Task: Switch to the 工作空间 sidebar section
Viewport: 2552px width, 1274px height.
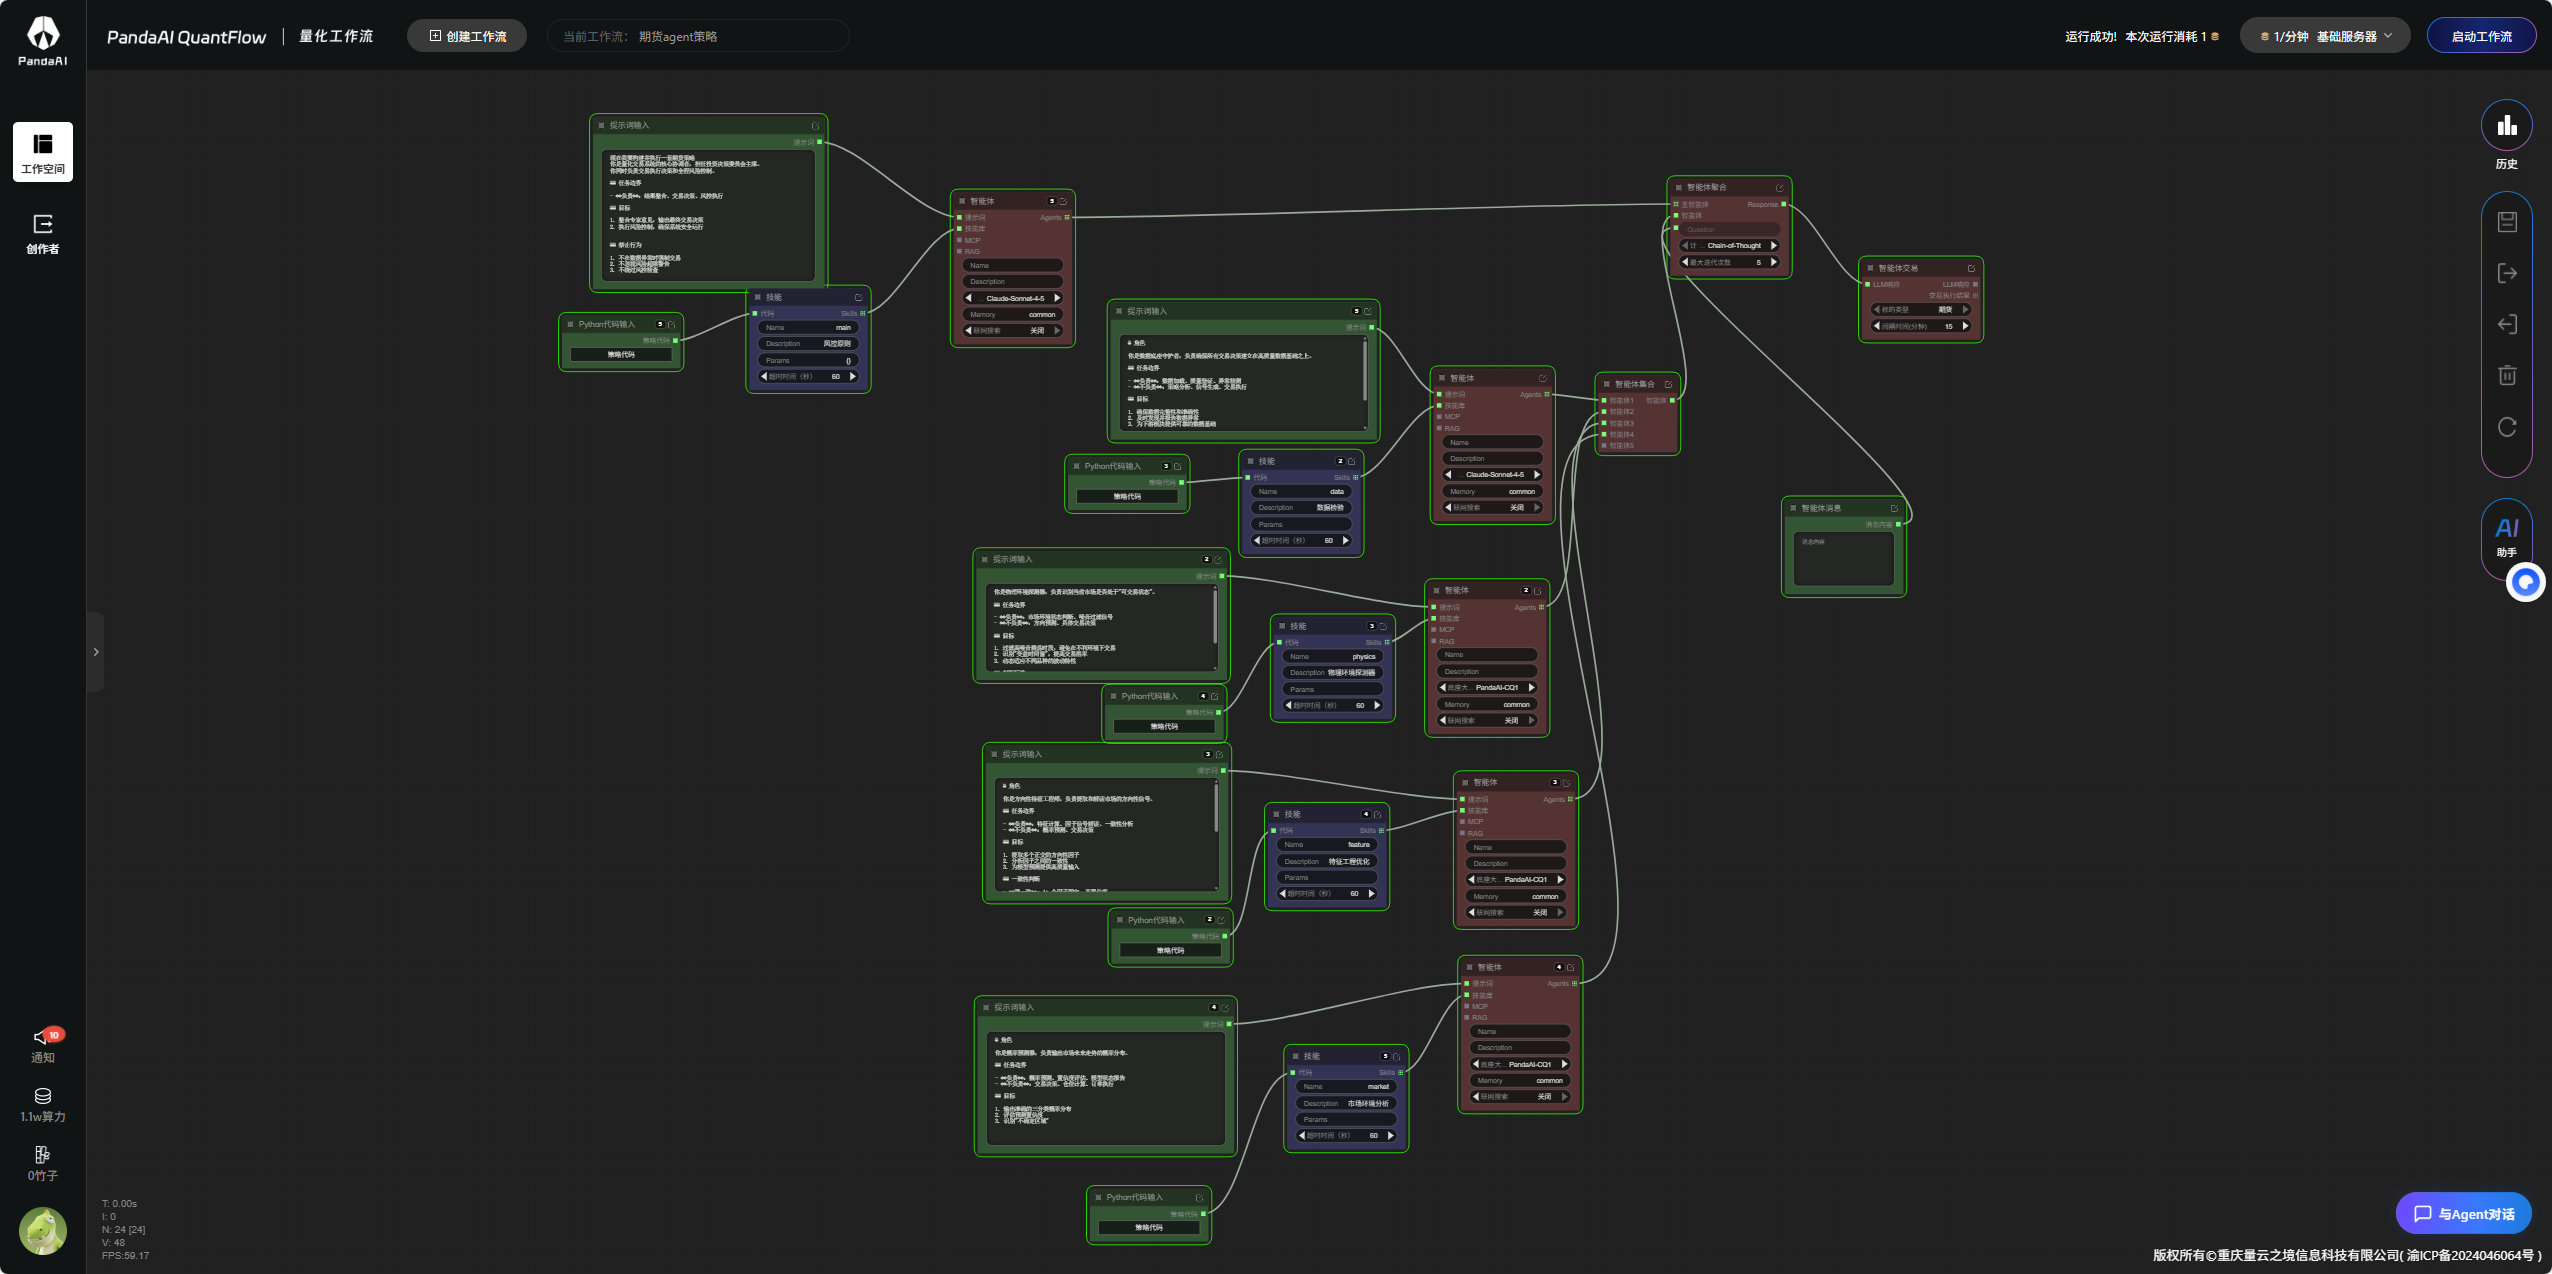Action: coord(42,151)
